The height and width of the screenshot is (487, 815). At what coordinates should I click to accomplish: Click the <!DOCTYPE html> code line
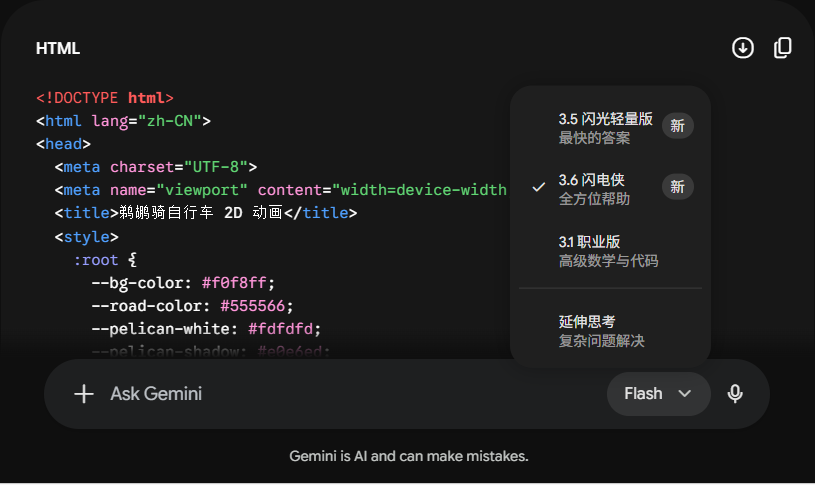(x=104, y=98)
